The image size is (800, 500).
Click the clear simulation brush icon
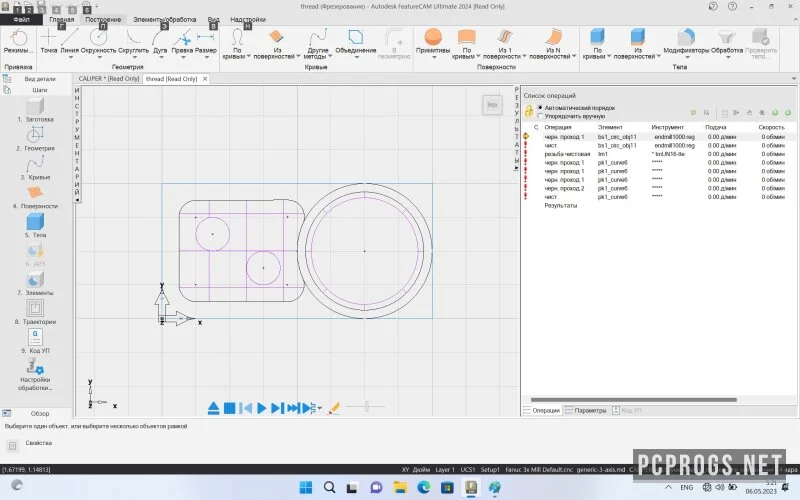tap(334, 408)
